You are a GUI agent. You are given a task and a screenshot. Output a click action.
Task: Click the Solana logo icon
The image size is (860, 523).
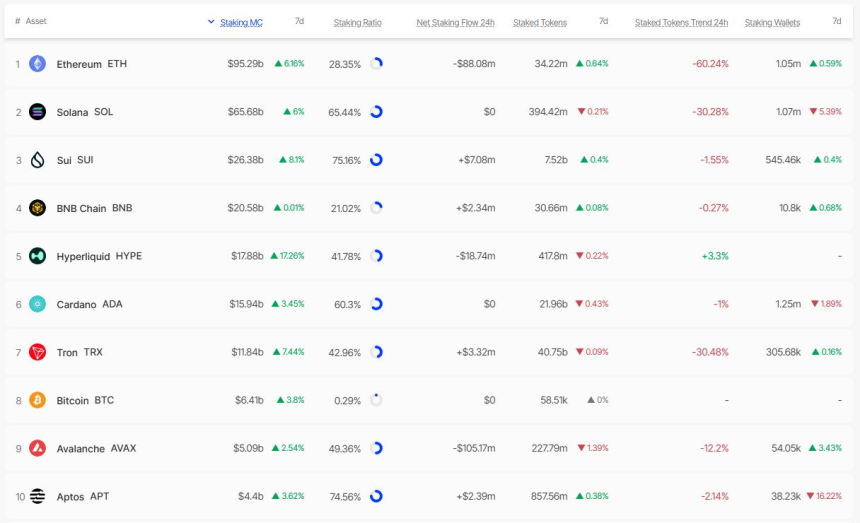tap(37, 112)
